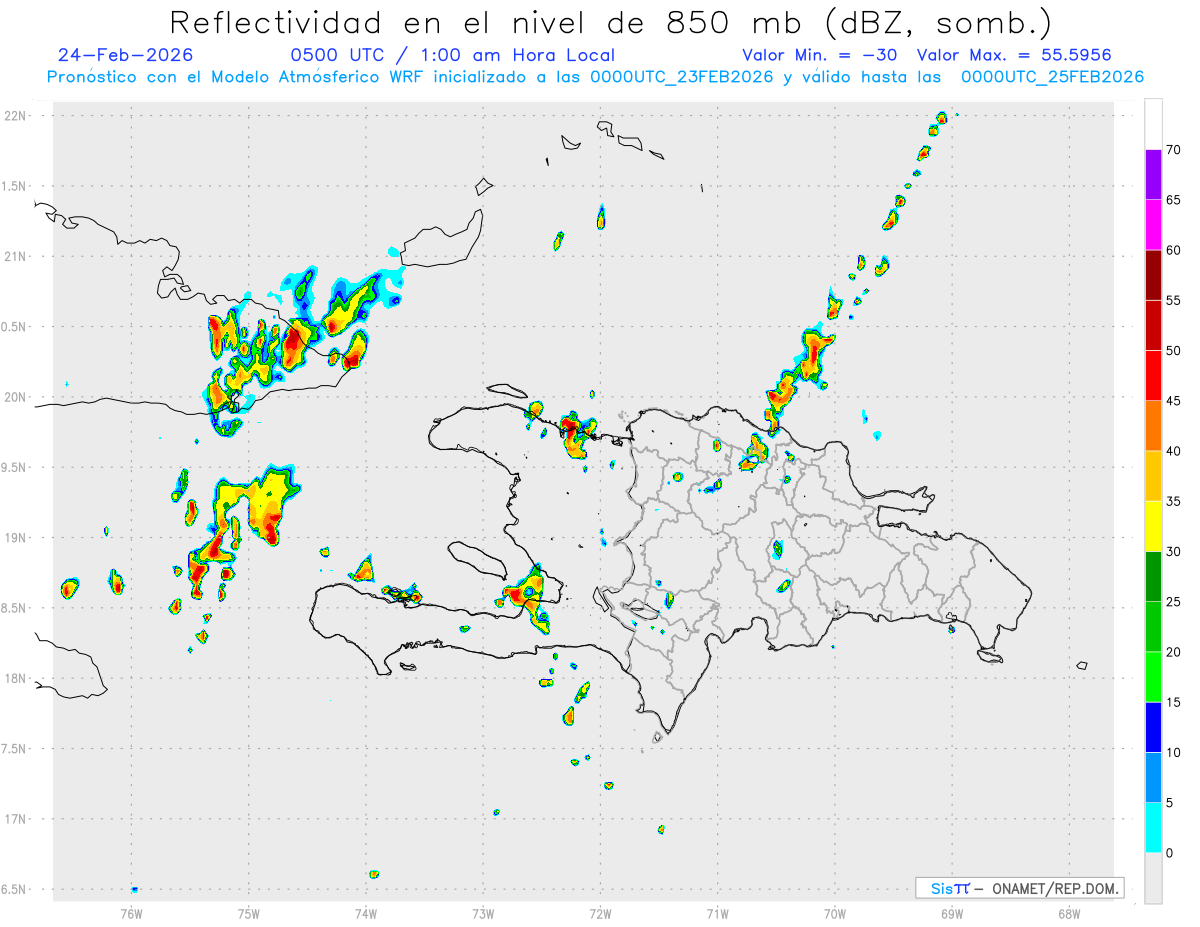
Task: Click the valid-until time '0000UTC_25FEB2026'
Action: (1053, 77)
